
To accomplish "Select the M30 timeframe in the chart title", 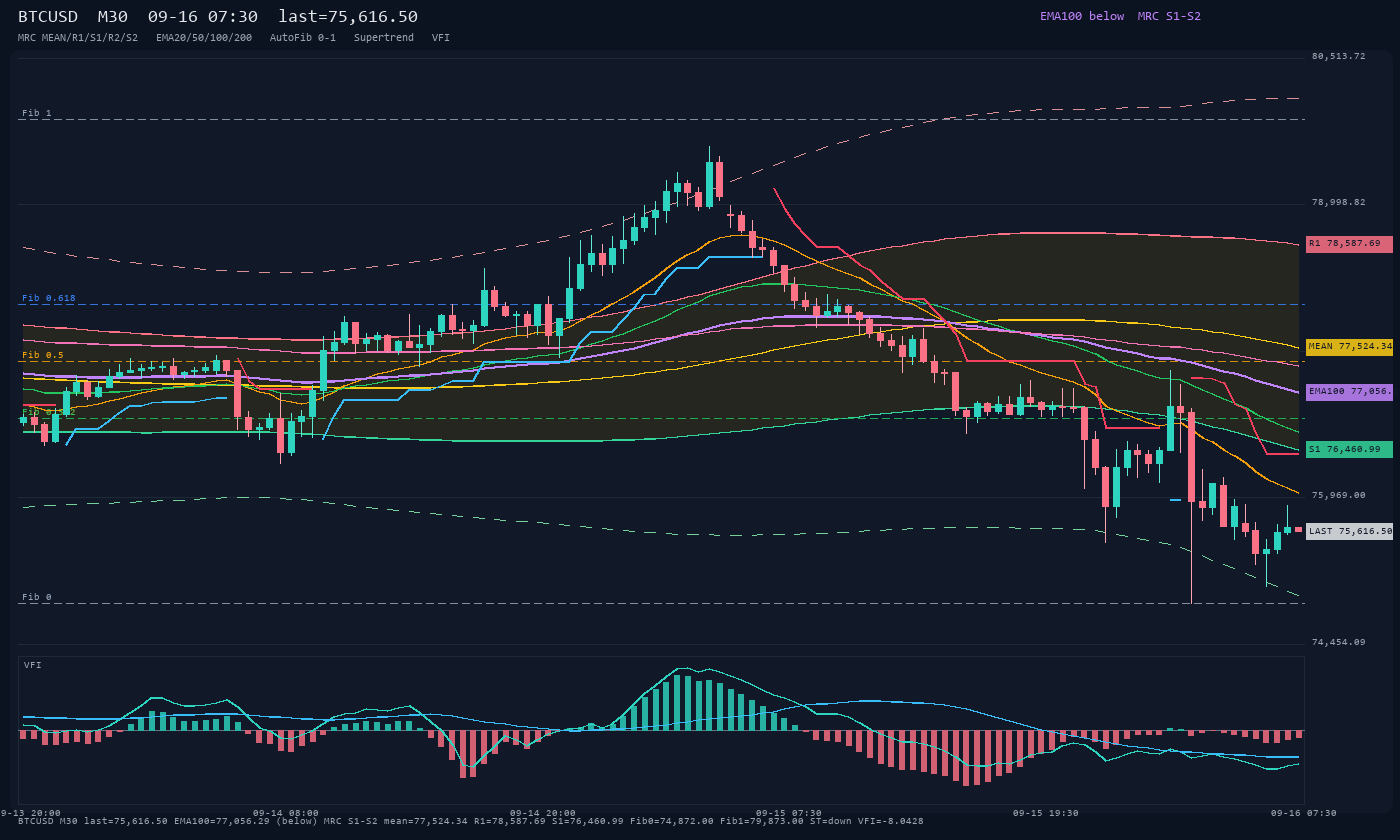I will (115, 17).
